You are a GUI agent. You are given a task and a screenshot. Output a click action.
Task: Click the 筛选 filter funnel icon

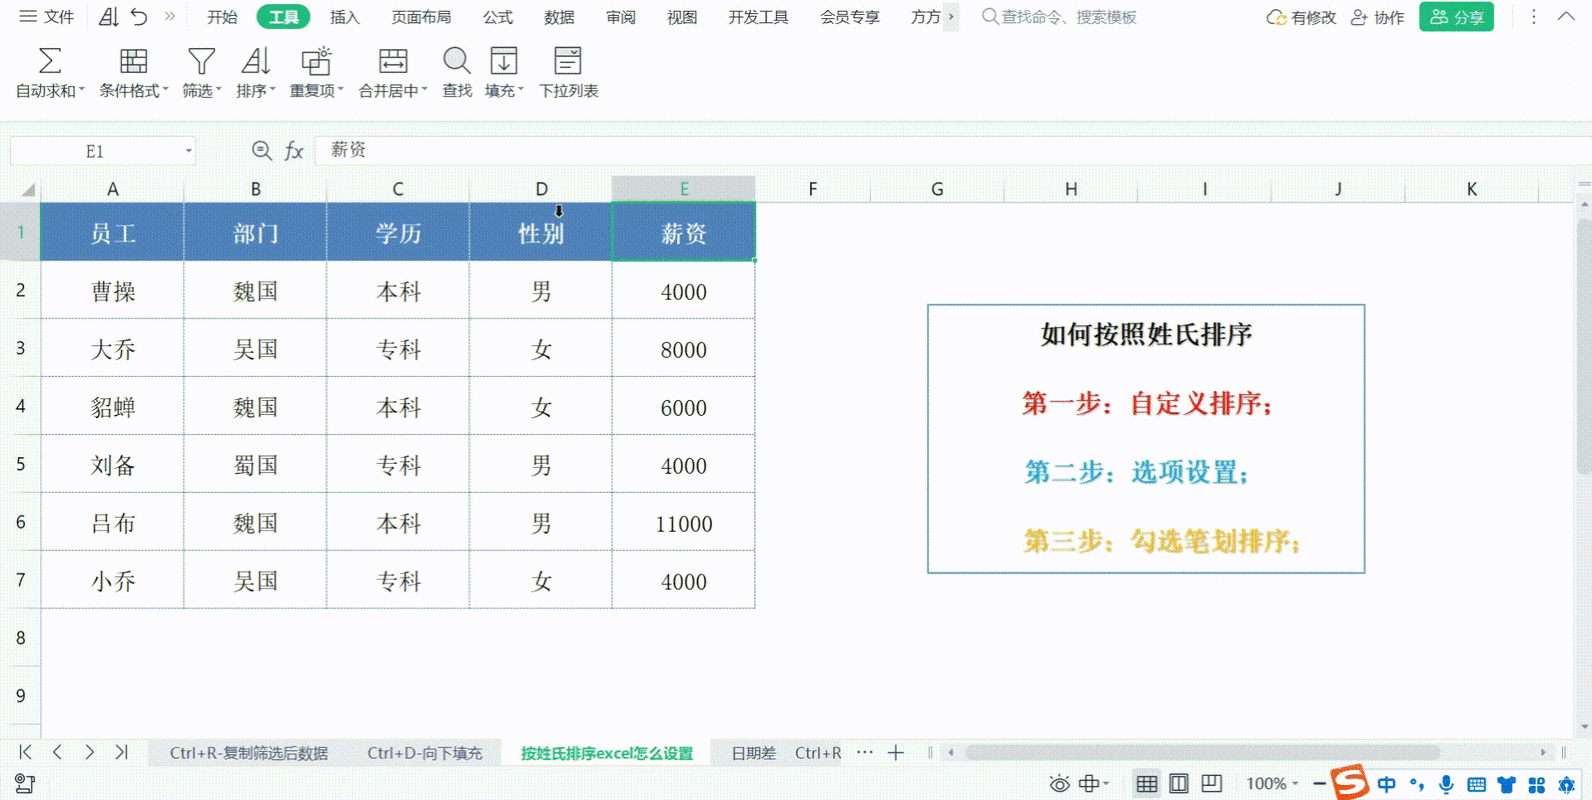[201, 61]
